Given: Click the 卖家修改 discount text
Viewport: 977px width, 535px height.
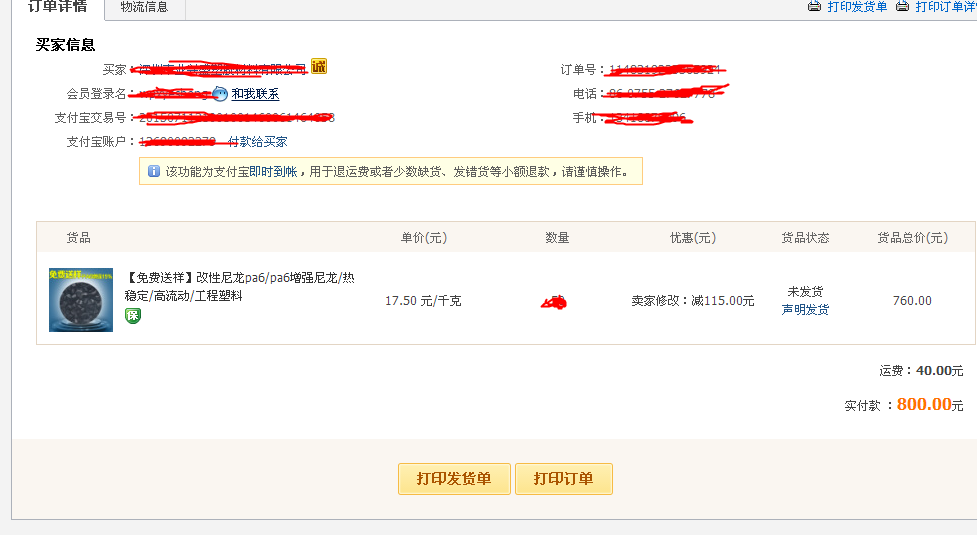Looking at the screenshot, I should click(x=693, y=300).
